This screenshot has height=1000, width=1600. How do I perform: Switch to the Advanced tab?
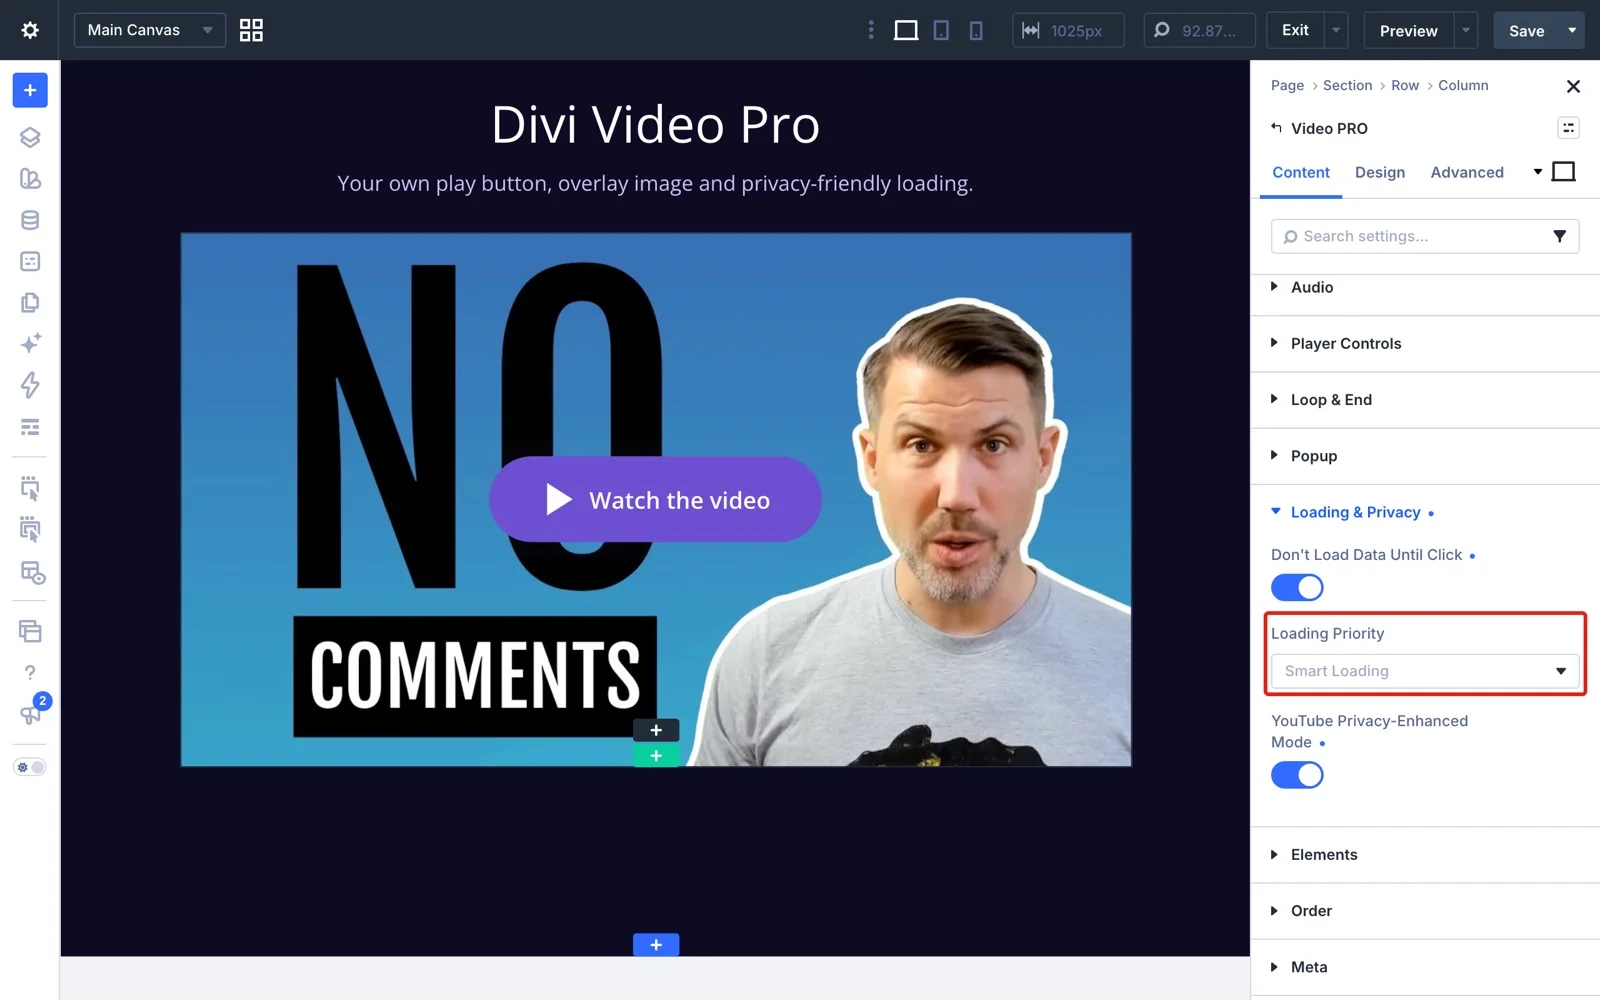[1467, 172]
